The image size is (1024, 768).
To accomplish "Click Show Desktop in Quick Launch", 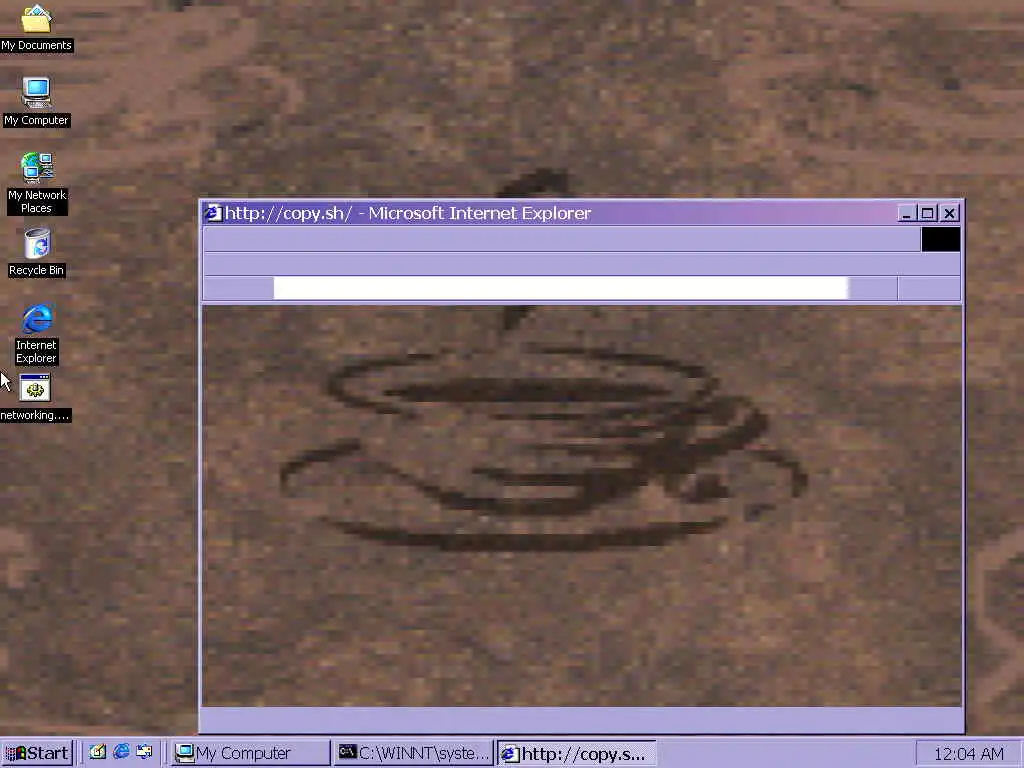I will pyautogui.click(x=98, y=752).
